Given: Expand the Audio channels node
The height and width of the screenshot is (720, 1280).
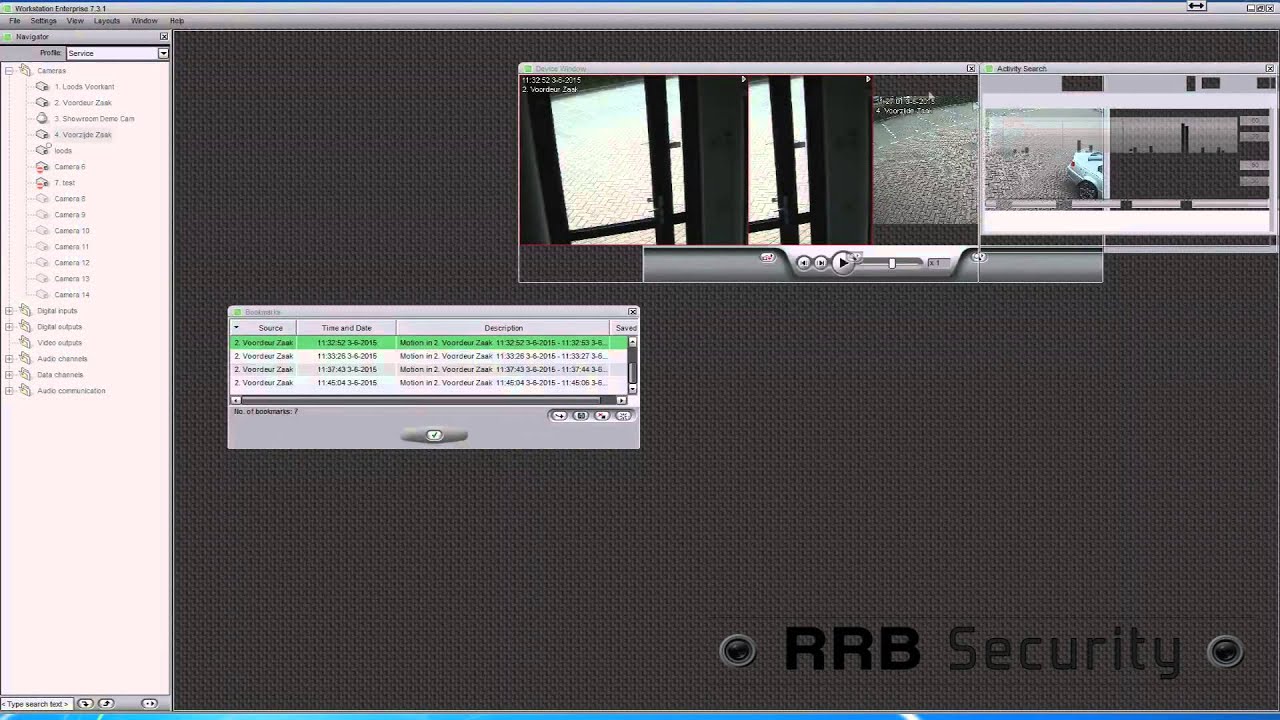Looking at the screenshot, I should (x=9, y=359).
